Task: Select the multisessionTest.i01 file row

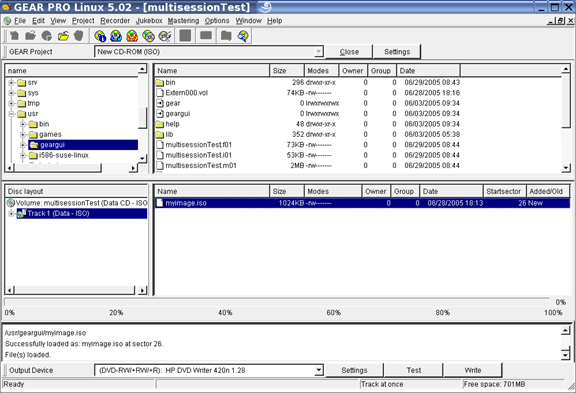Action: point(308,155)
